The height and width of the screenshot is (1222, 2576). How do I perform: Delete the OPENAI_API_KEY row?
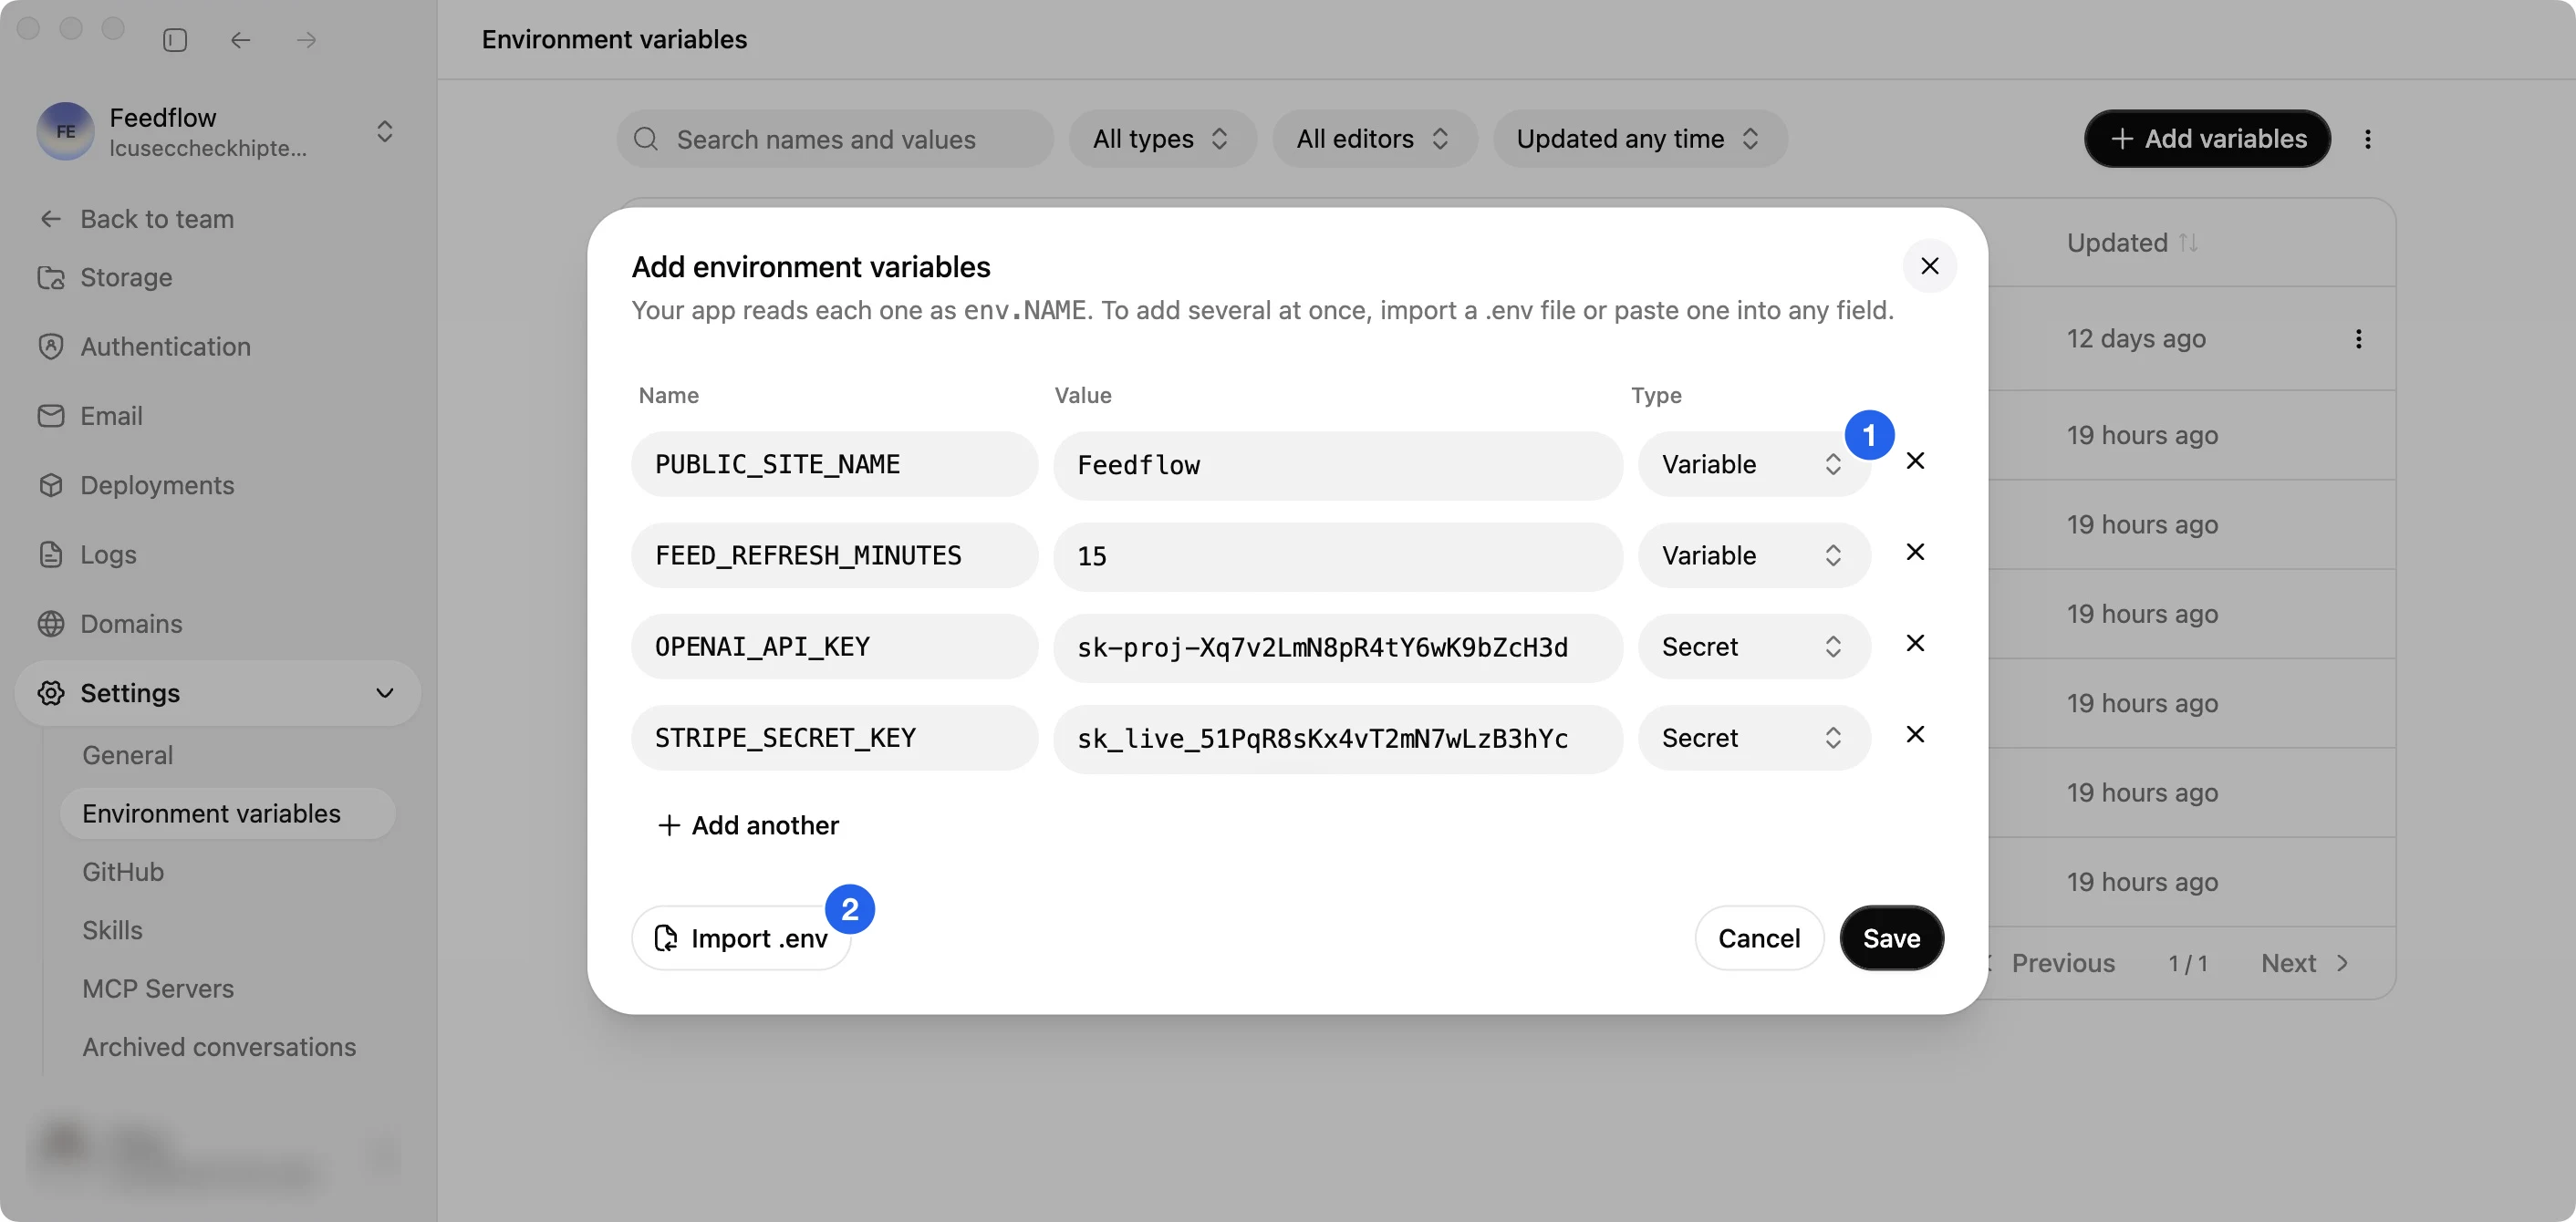[x=1915, y=643]
